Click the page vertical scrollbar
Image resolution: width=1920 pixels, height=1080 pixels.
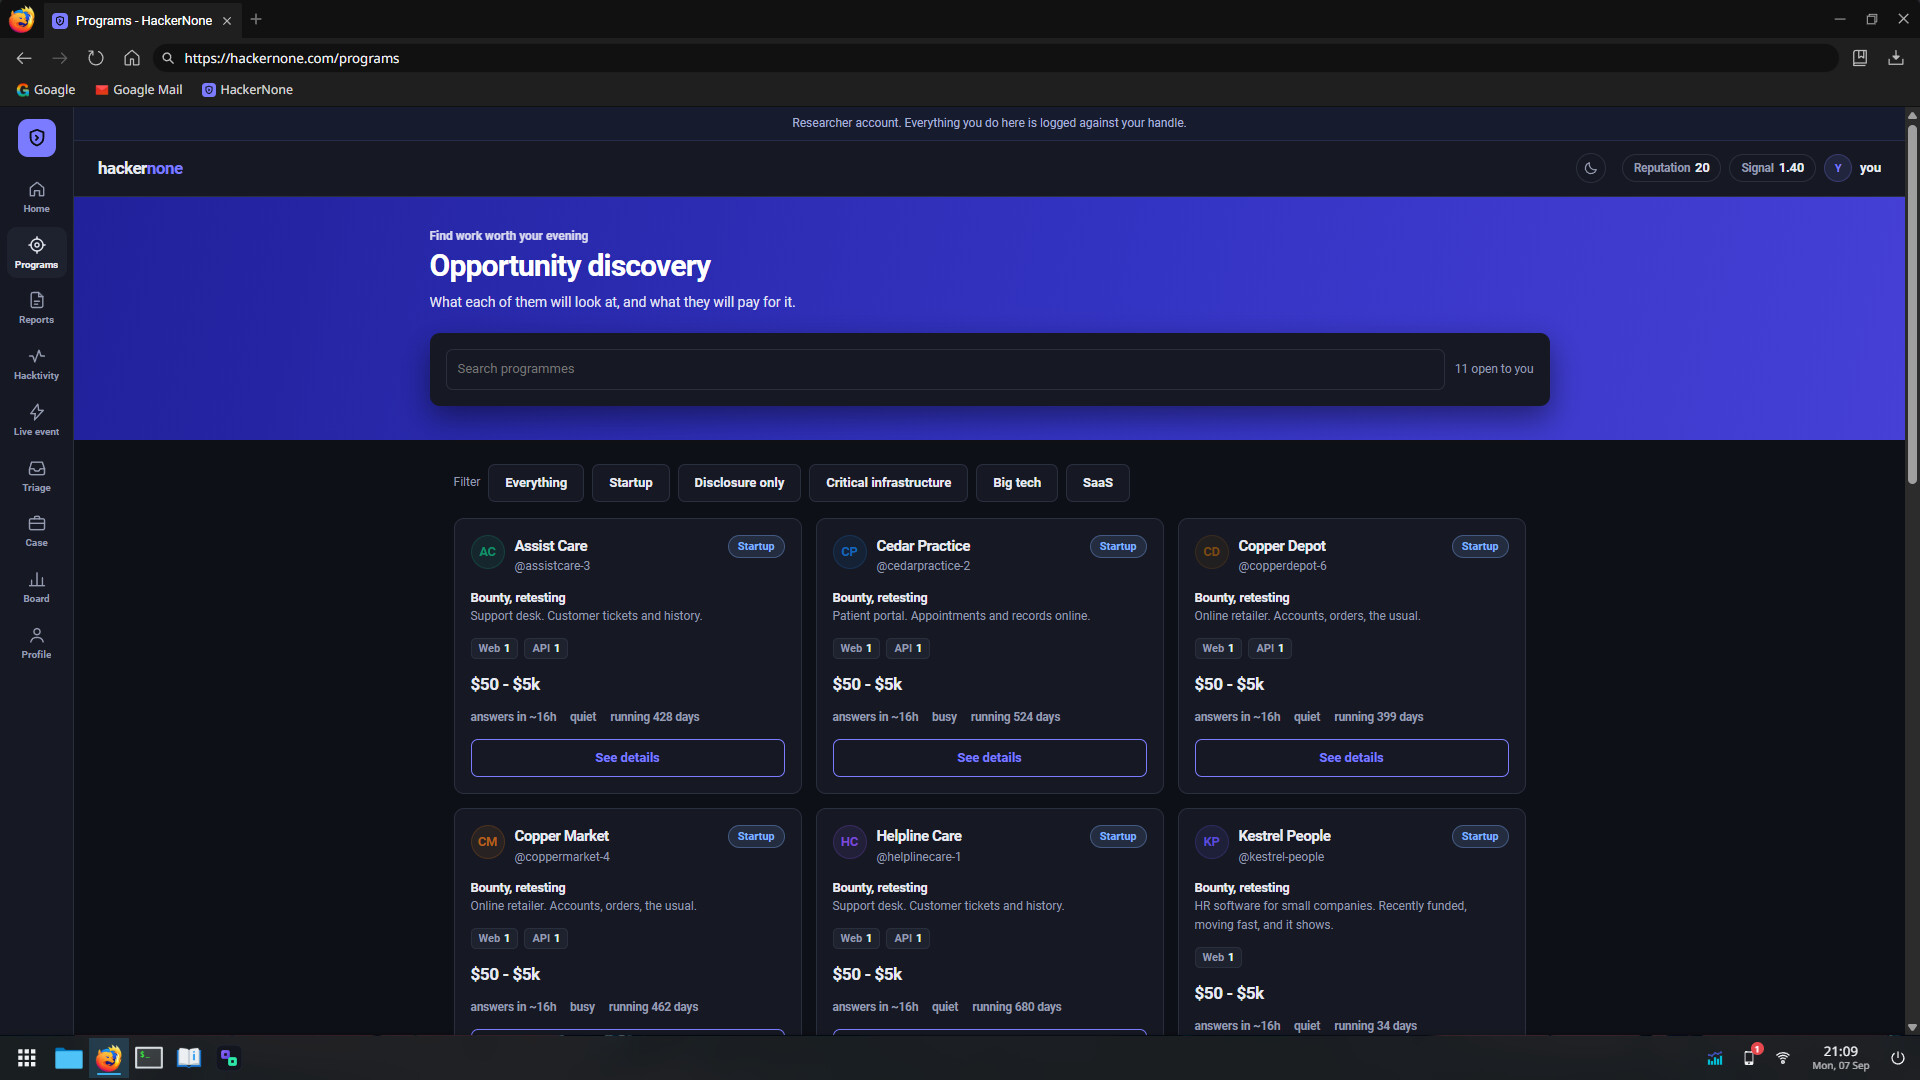click(1911, 305)
